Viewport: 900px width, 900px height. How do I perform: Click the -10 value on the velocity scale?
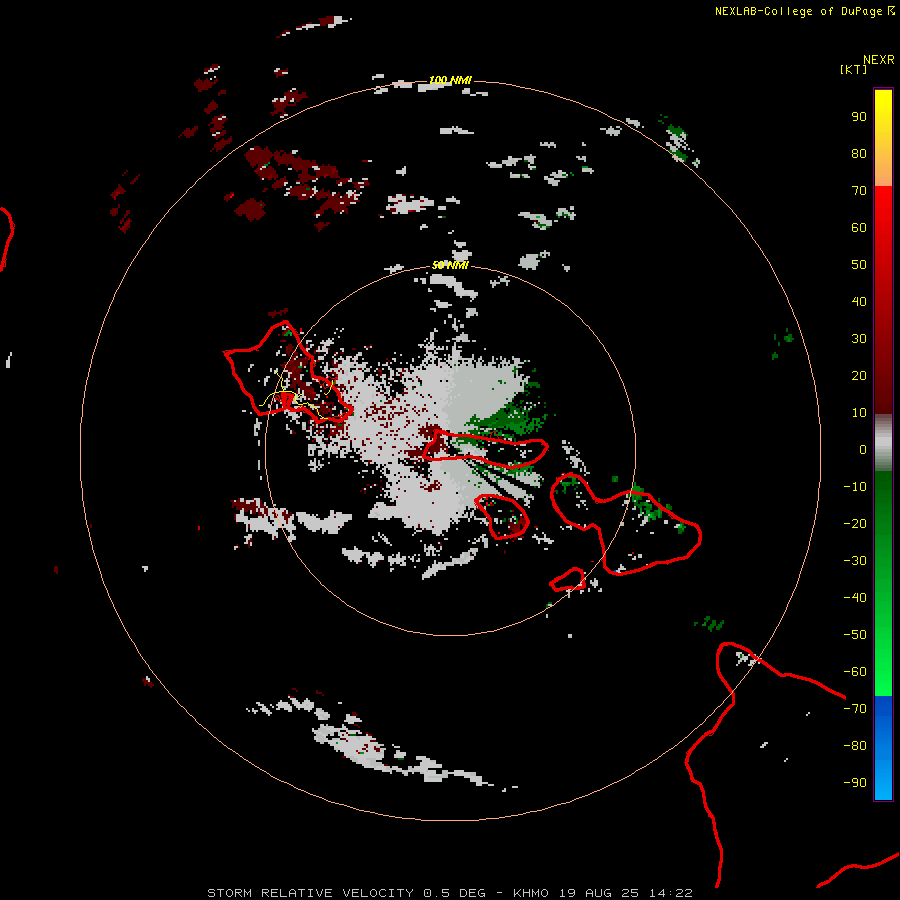point(855,487)
